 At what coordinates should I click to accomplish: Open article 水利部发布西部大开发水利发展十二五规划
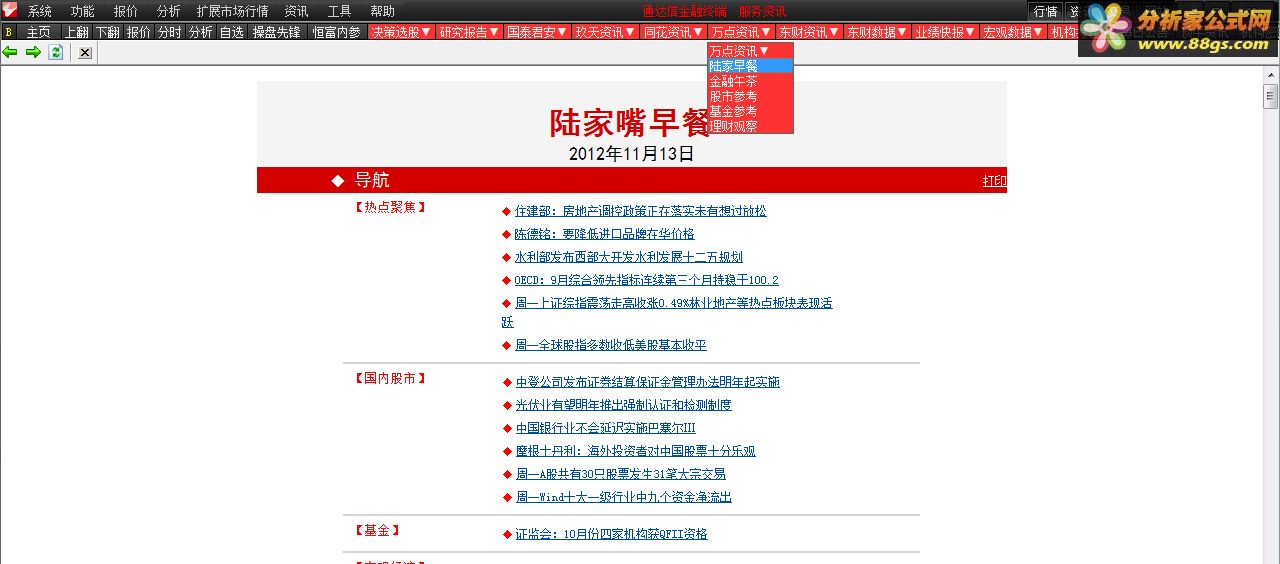coord(628,257)
